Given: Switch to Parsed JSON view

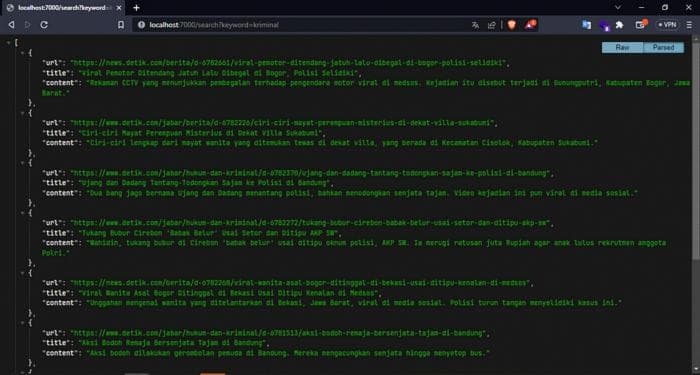Looking at the screenshot, I should pyautogui.click(x=663, y=47).
